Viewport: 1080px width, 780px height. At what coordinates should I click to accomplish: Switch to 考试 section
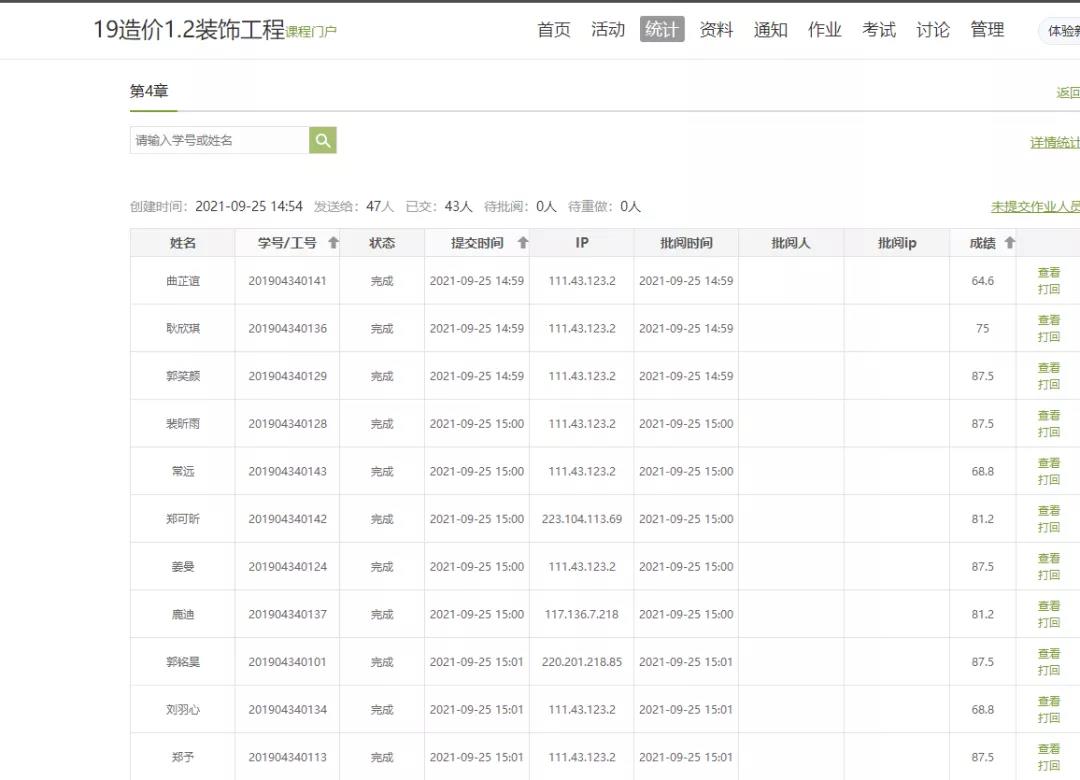click(x=878, y=30)
